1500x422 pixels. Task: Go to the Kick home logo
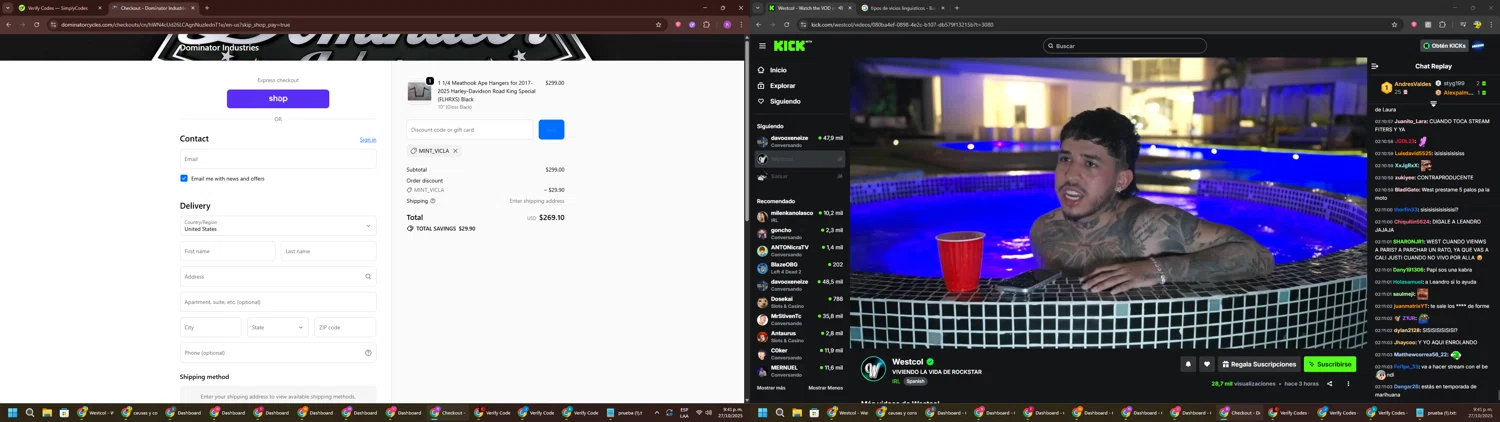tap(792, 45)
